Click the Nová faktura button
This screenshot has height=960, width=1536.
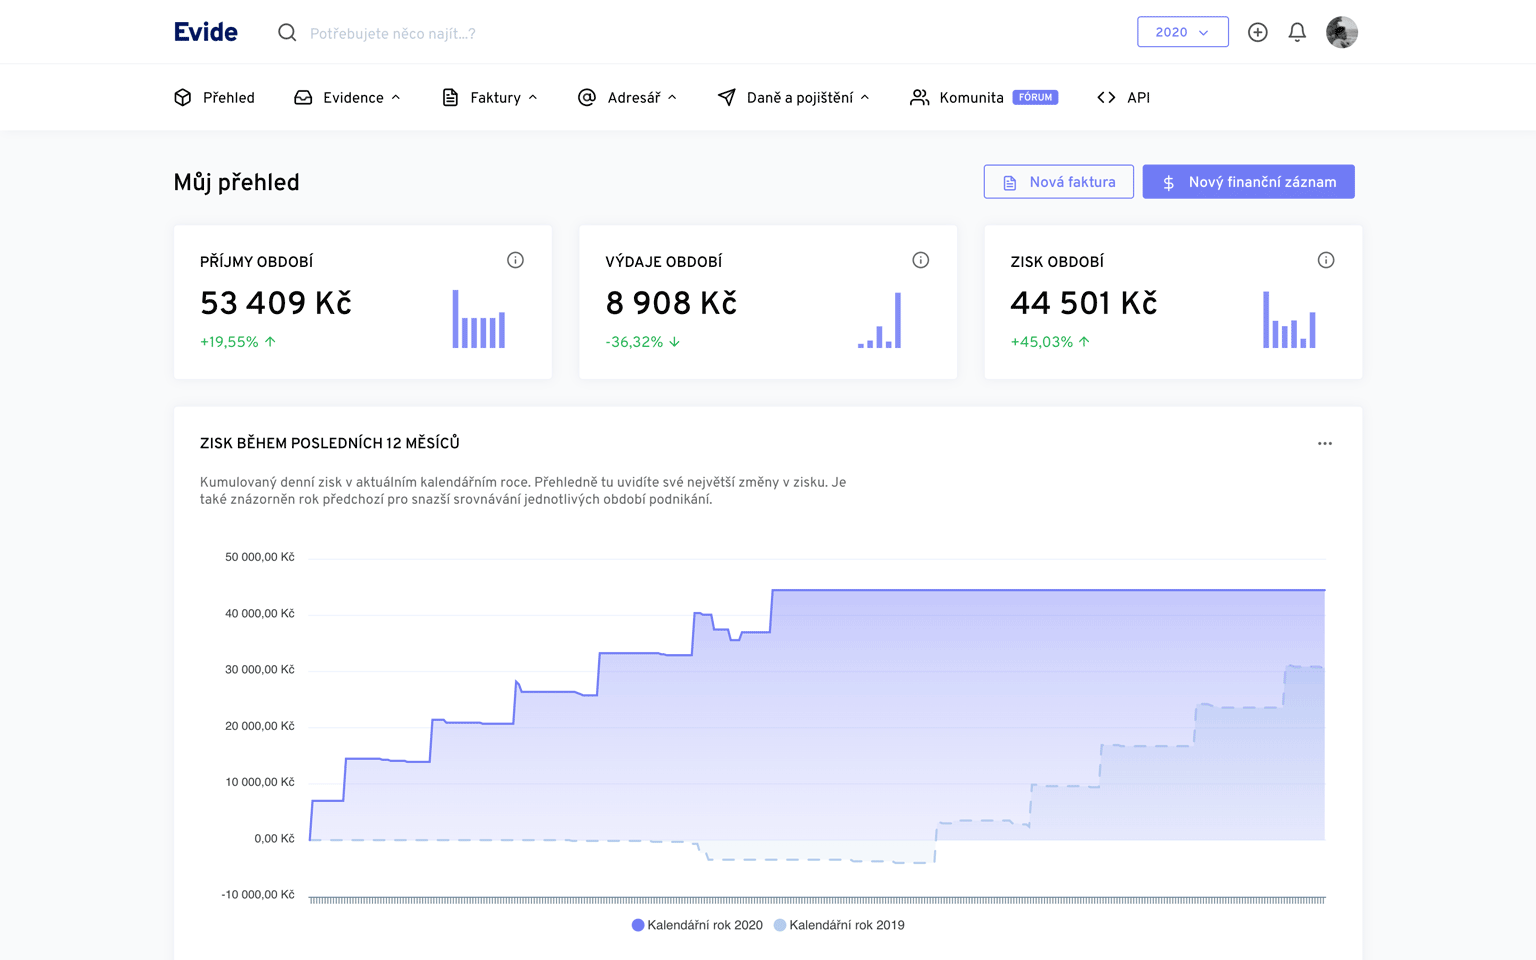click(x=1058, y=182)
